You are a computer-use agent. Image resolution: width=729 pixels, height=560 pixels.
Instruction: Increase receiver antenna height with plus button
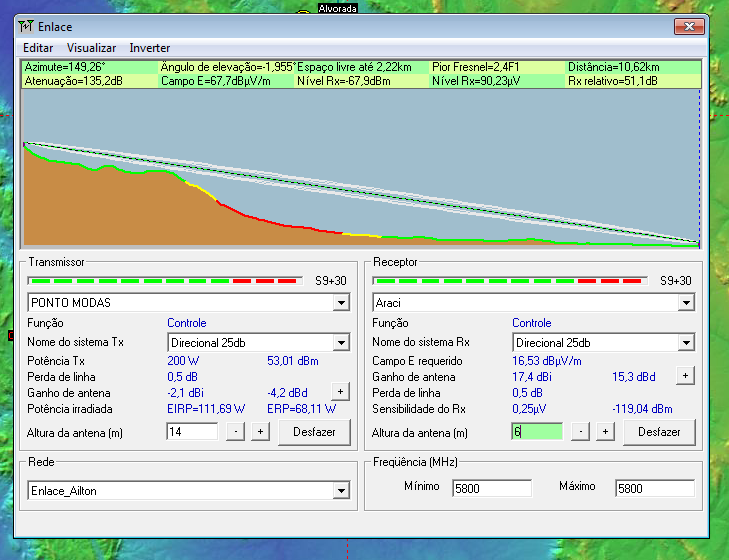point(605,432)
